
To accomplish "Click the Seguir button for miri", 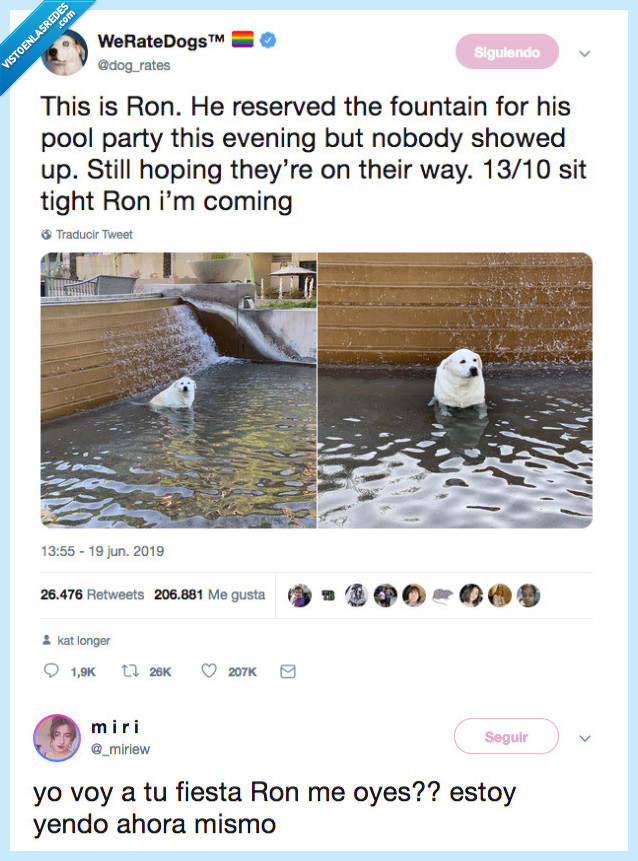I will tap(506, 736).
